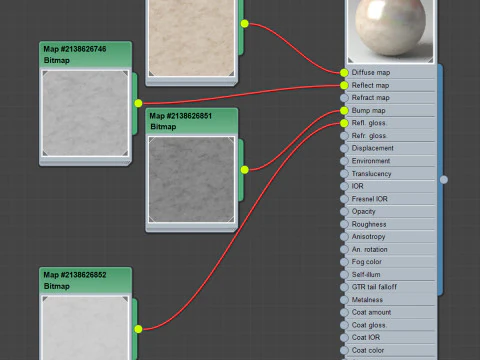The height and width of the screenshot is (360, 480).
Task: Click the Coat IOR input socket
Action: [x=344, y=338]
